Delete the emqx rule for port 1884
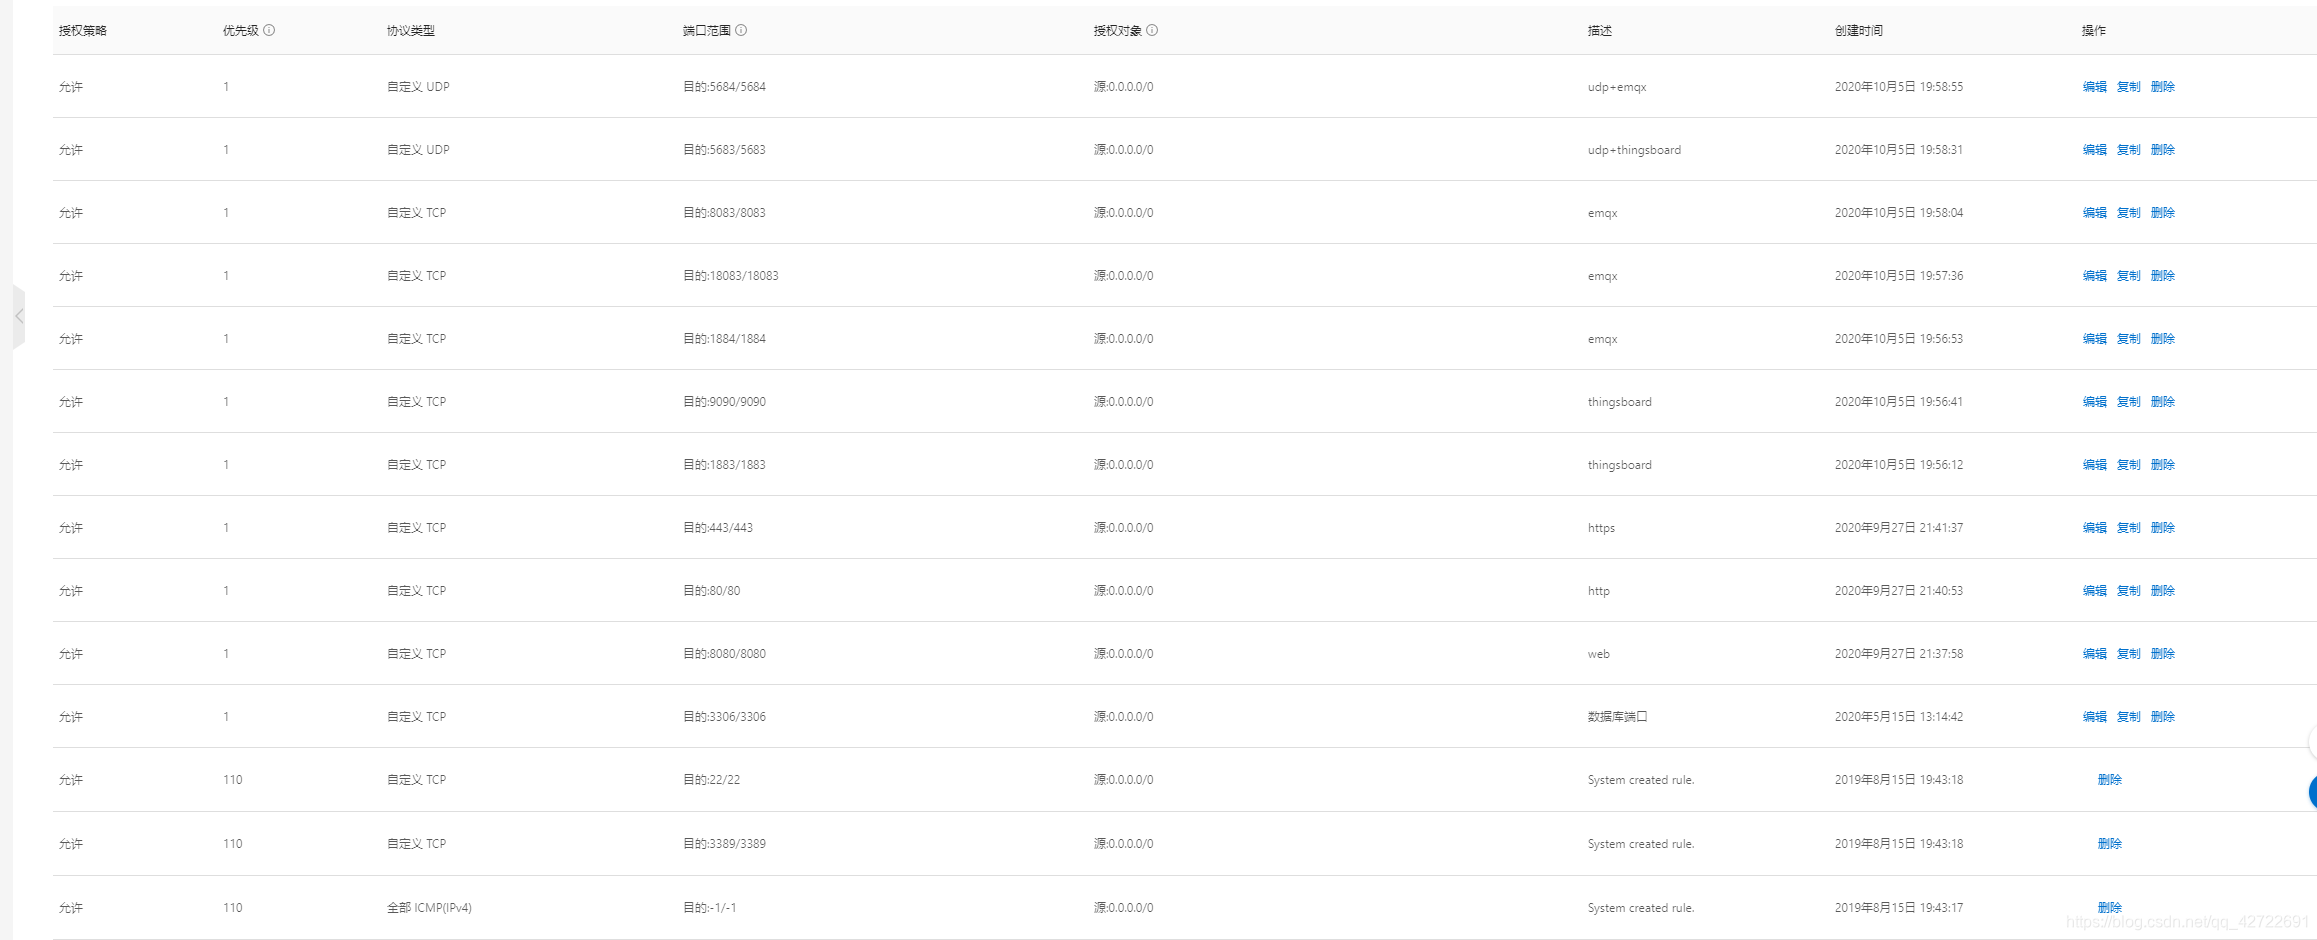 click(2162, 339)
